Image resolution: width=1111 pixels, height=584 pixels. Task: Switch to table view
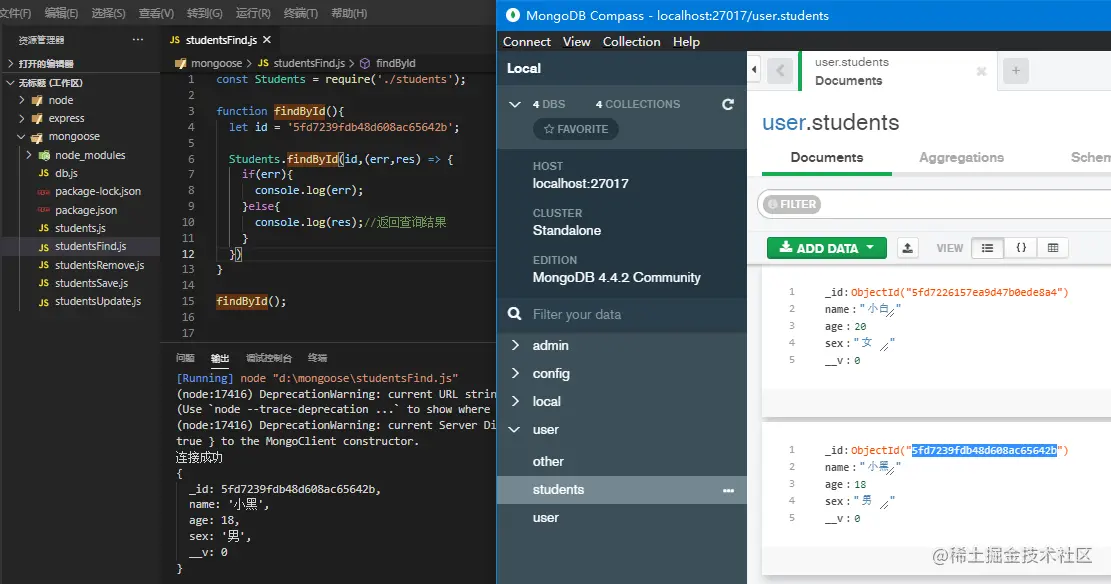1053,248
